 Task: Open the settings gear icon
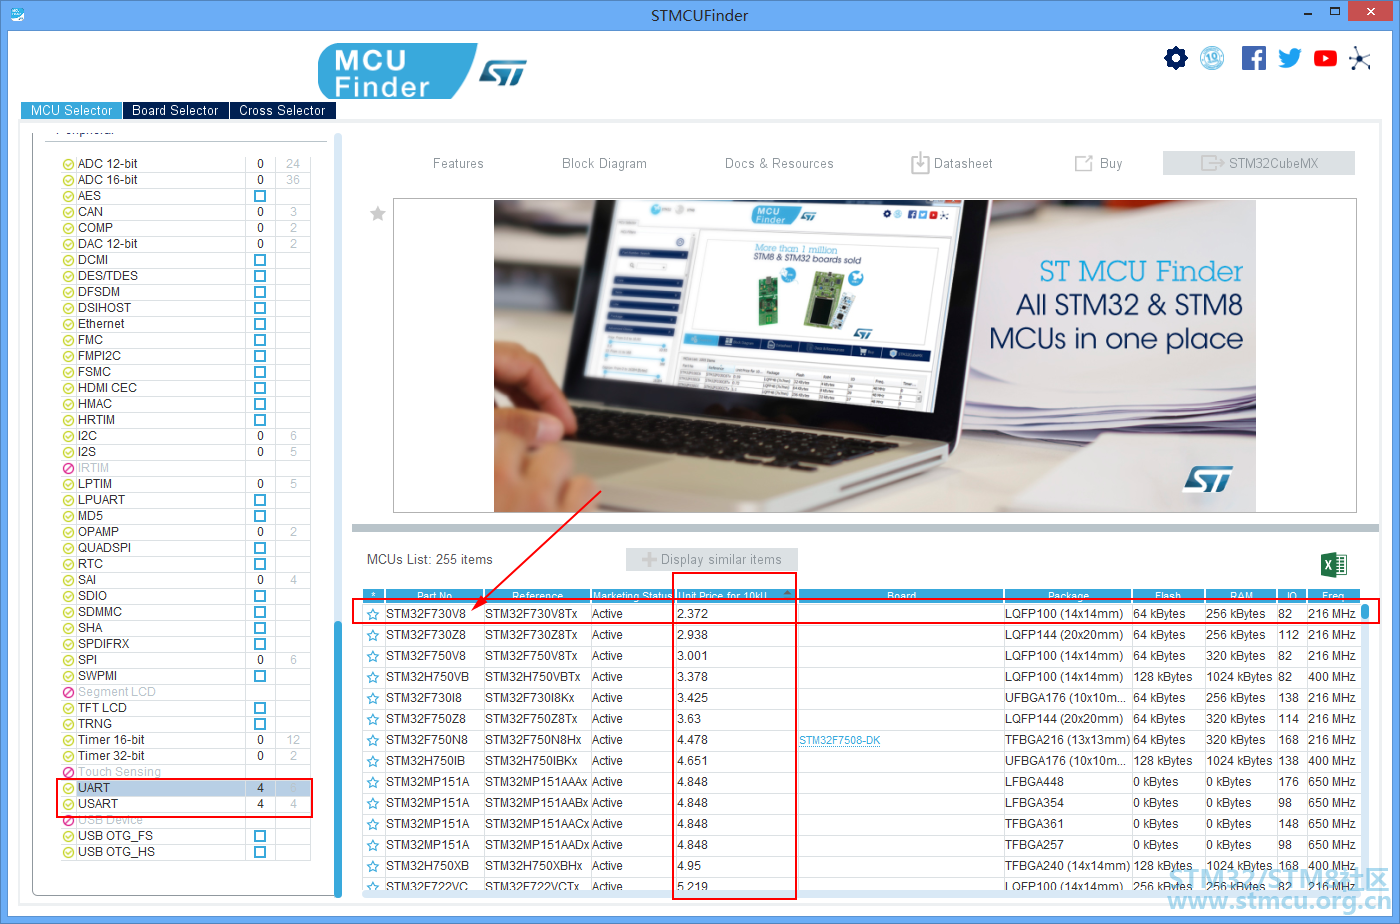coord(1176,58)
